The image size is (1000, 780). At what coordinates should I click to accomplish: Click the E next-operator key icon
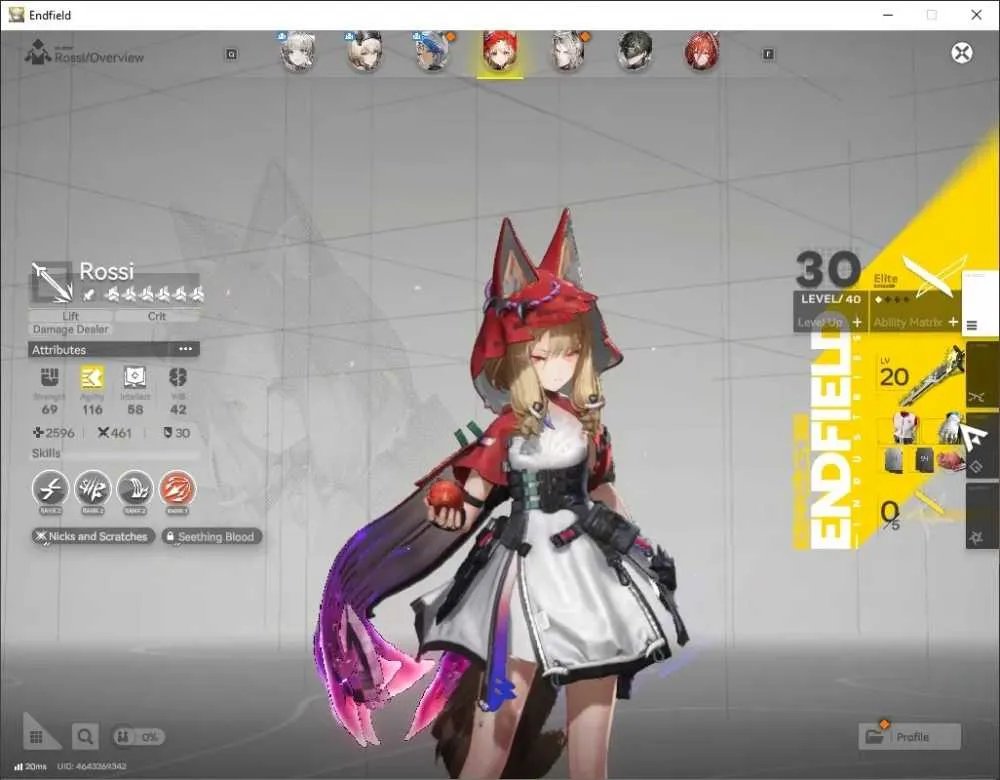(x=768, y=54)
